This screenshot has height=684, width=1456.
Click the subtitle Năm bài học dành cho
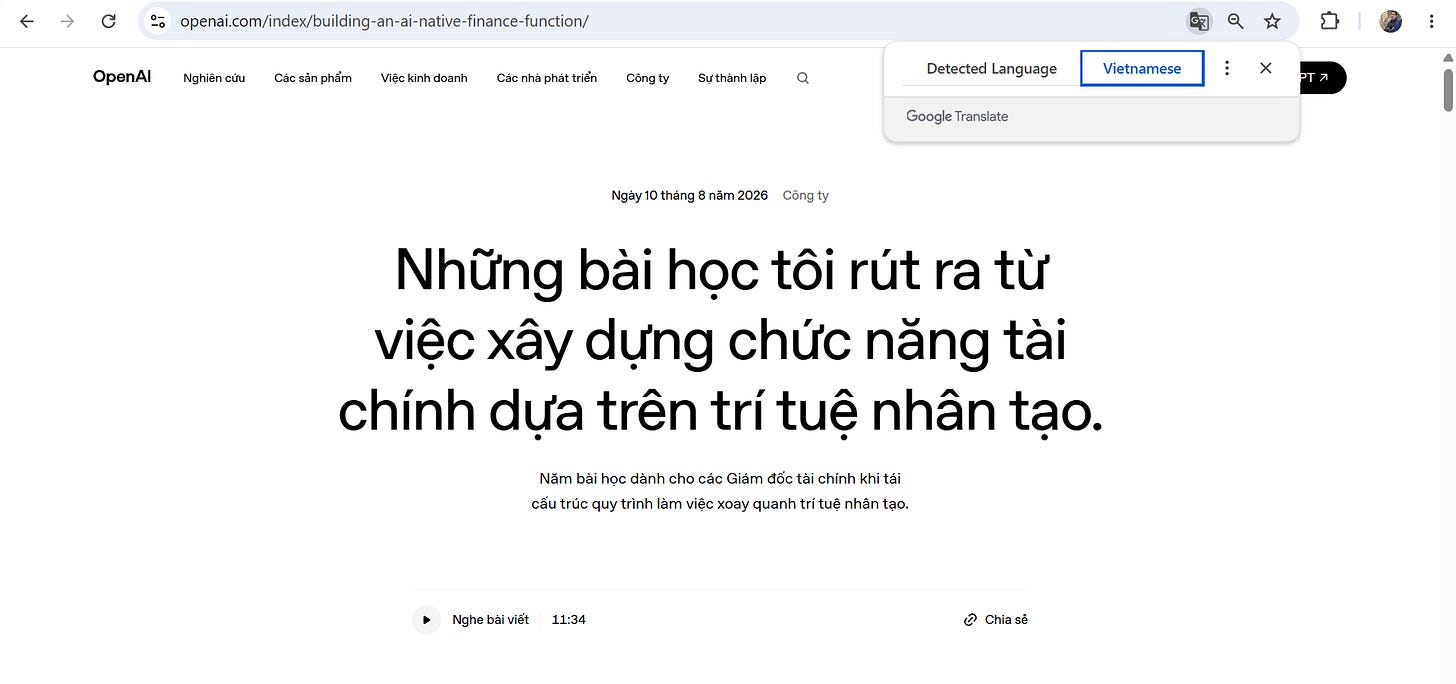click(x=720, y=491)
